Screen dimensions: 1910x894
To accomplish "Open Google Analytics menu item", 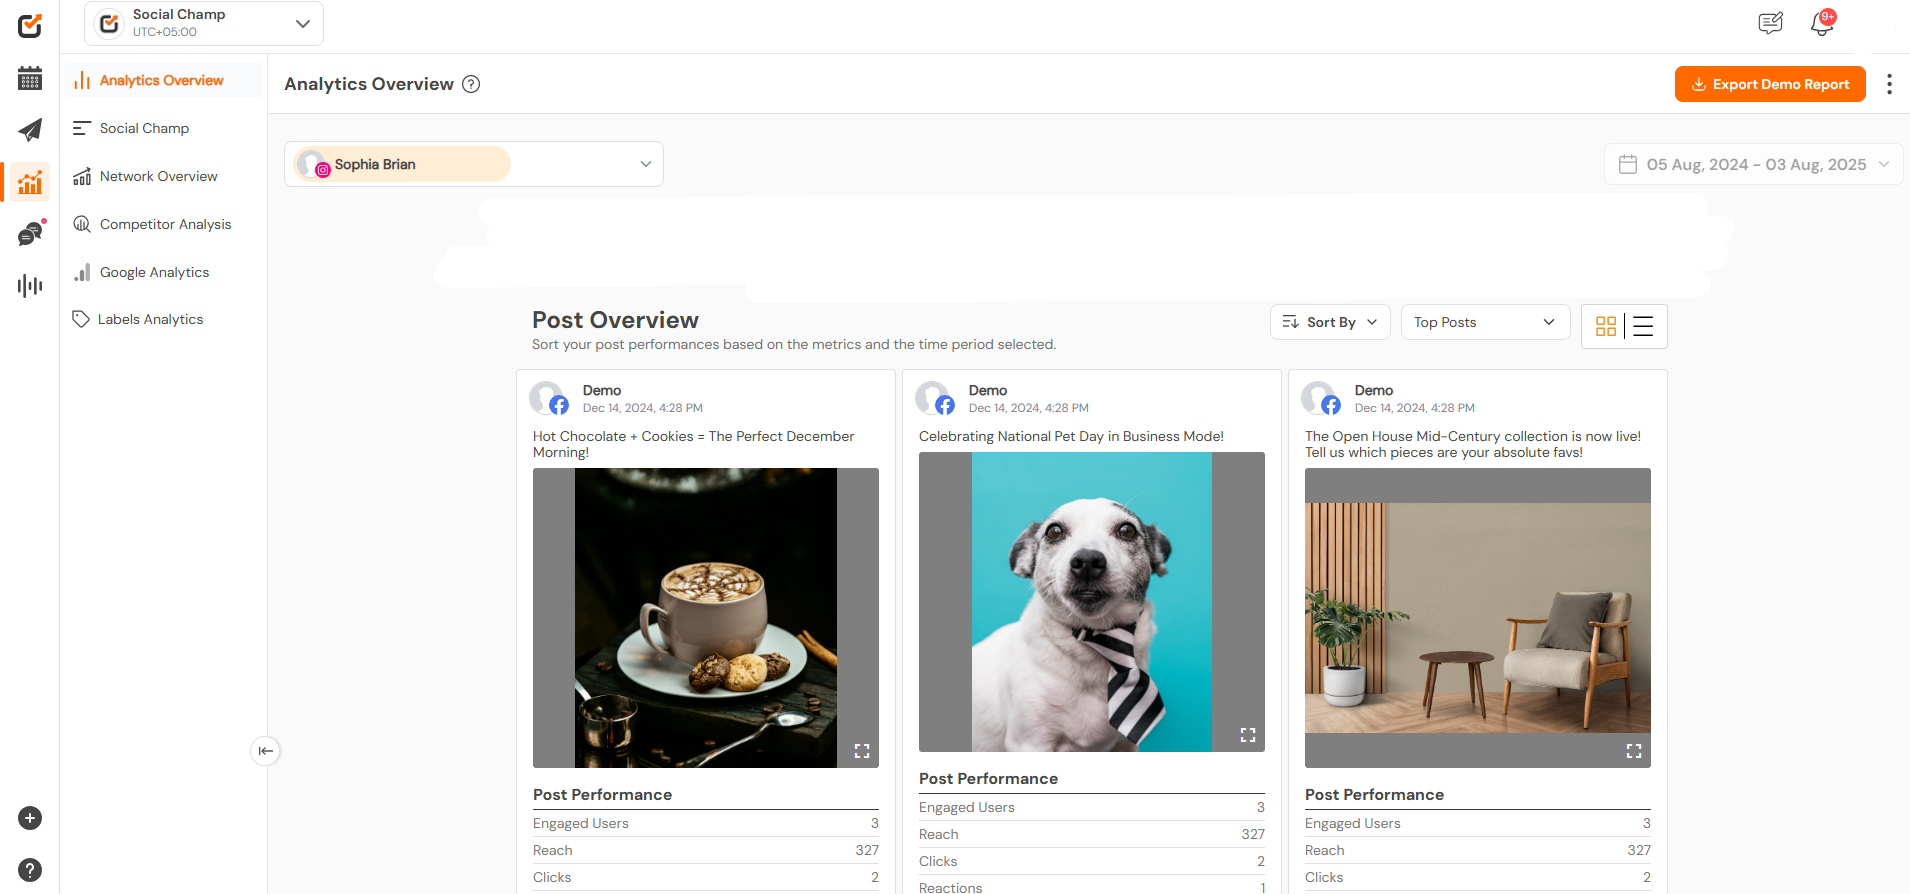I will (164, 272).
